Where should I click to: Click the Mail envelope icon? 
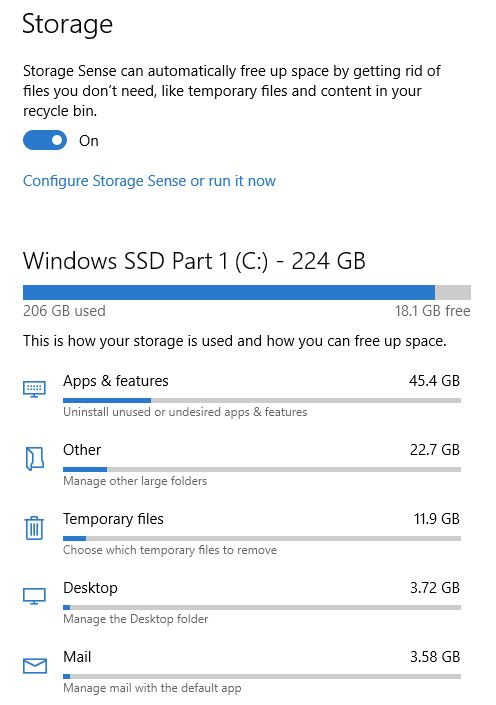[35, 666]
